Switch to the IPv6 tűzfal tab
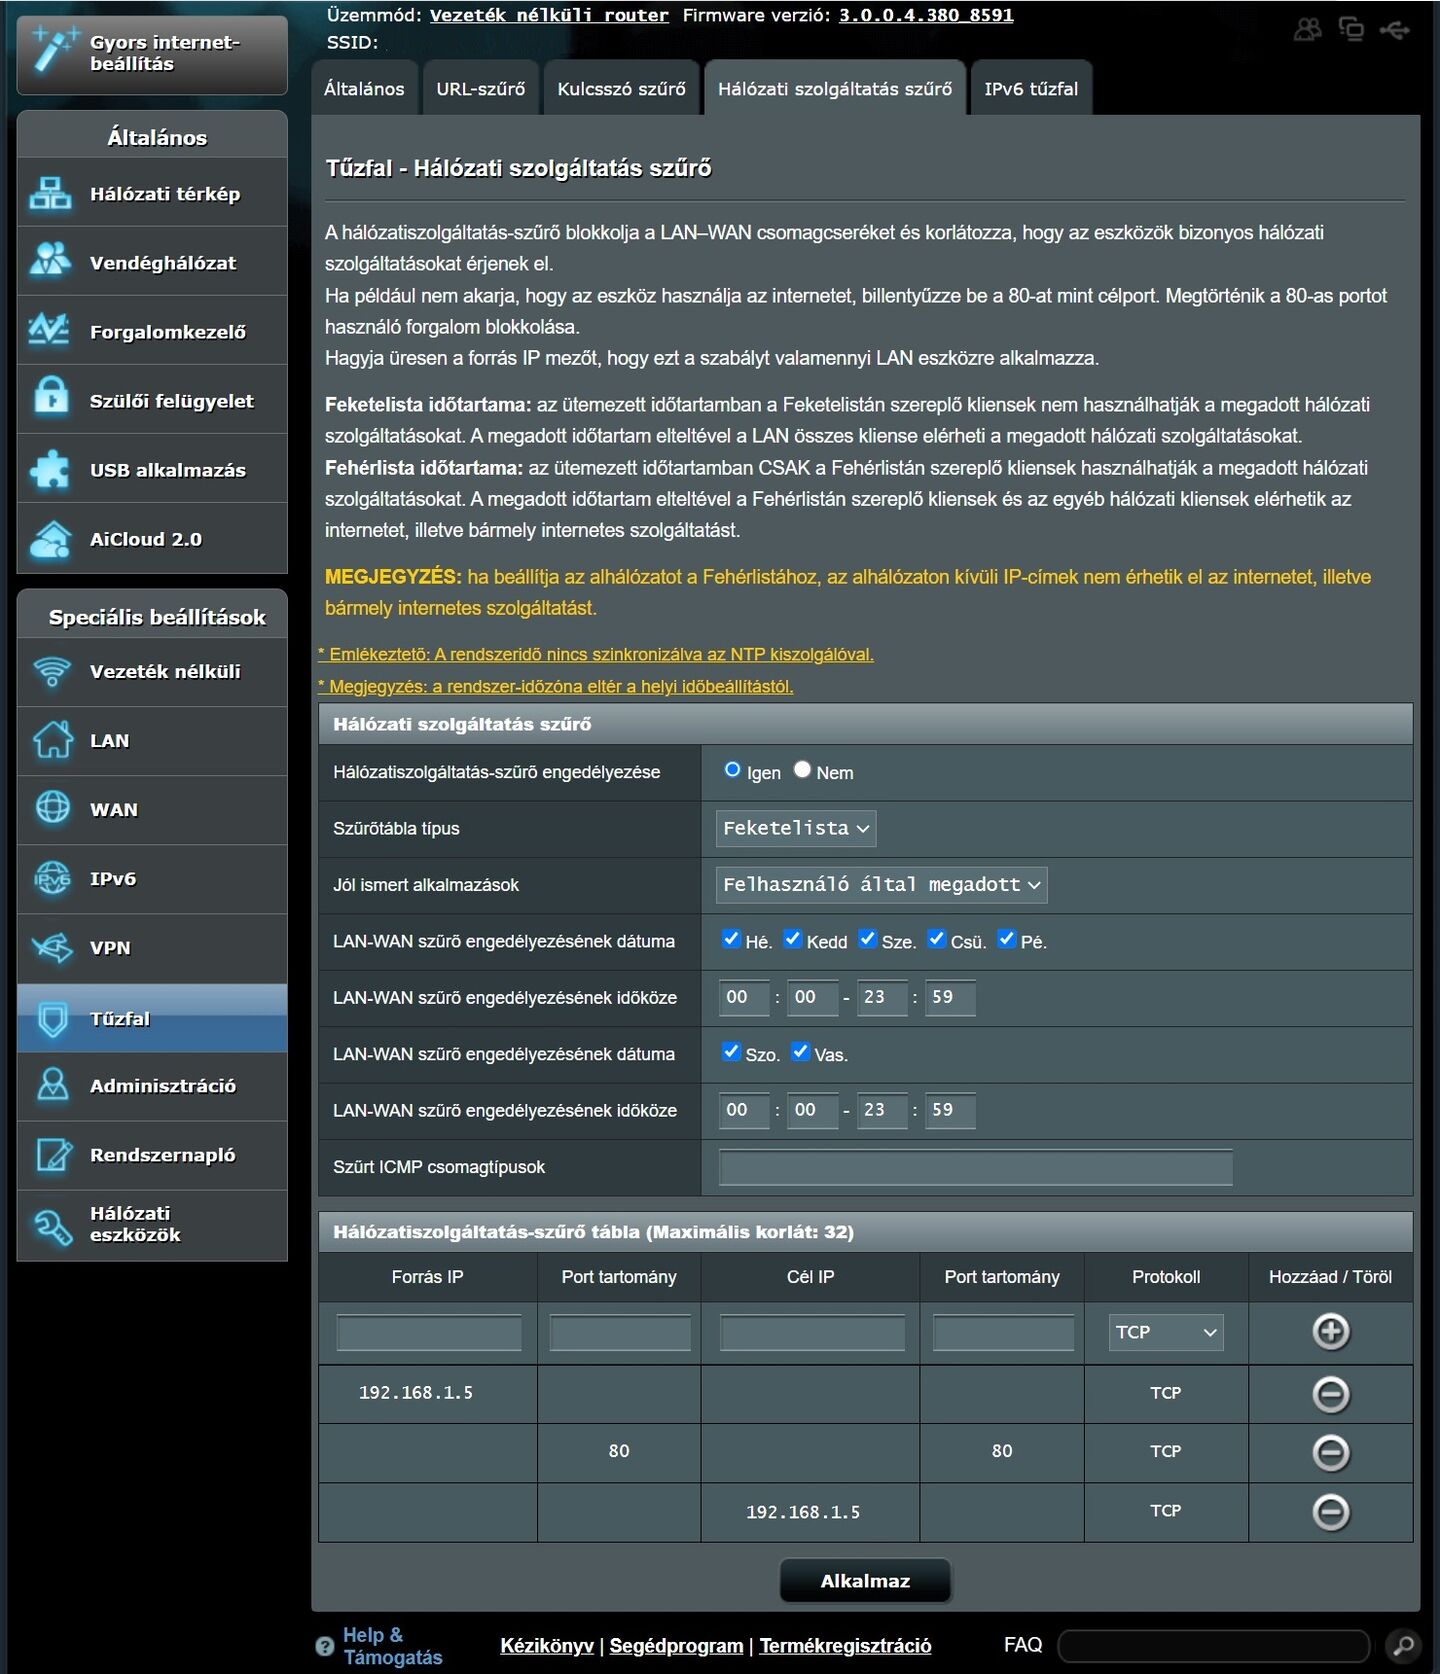1440x1674 pixels. [1031, 89]
